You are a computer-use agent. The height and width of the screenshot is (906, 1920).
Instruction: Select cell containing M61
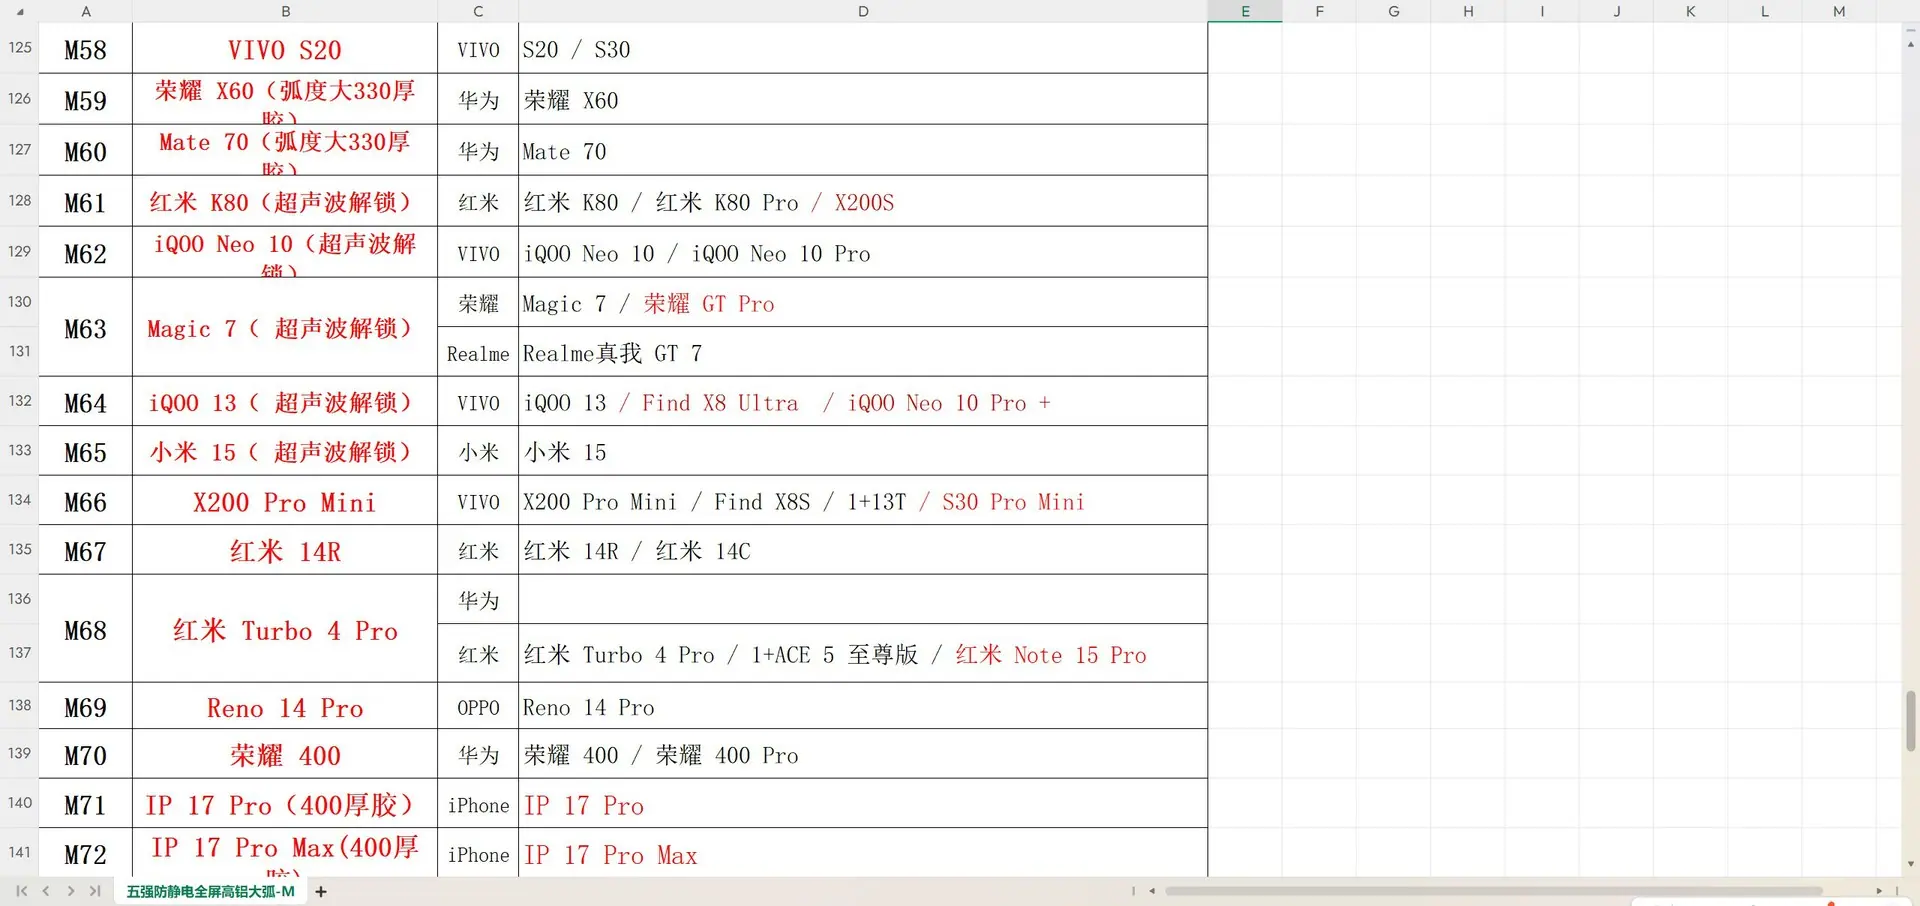point(86,201)
